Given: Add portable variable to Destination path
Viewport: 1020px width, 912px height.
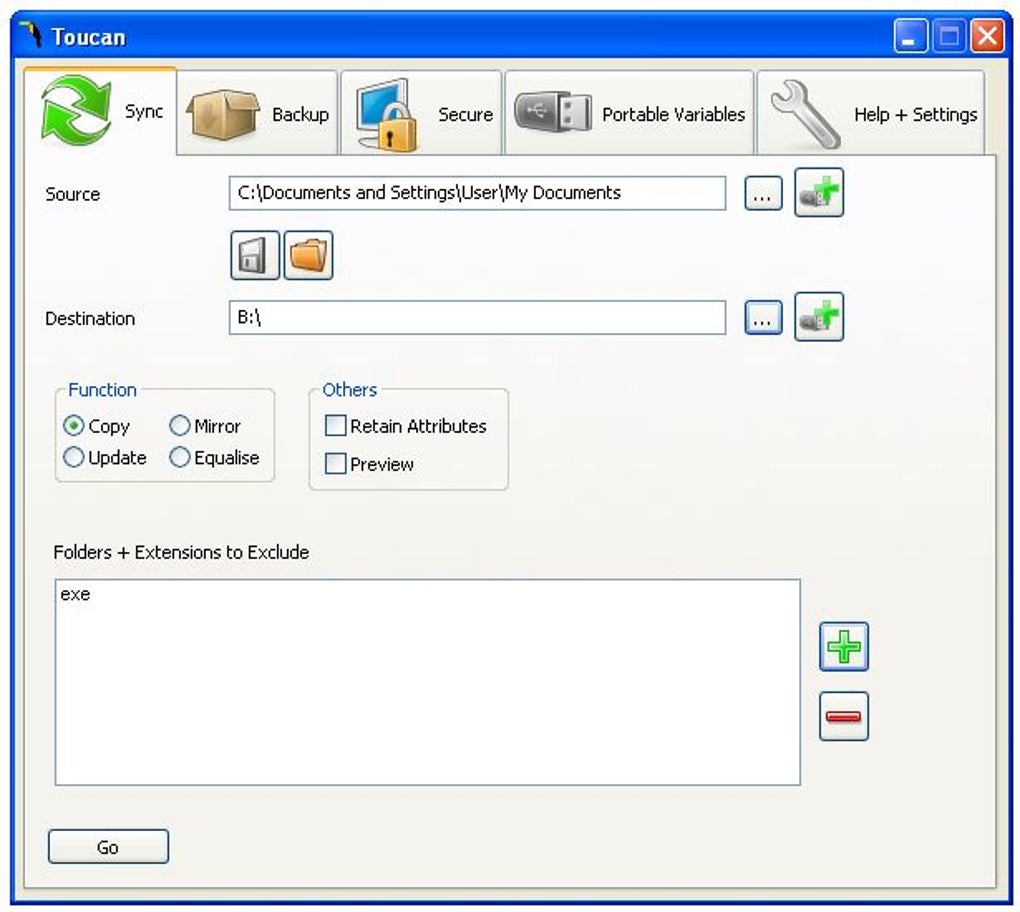Looking at the screenshot, I should tap(819, 317).
